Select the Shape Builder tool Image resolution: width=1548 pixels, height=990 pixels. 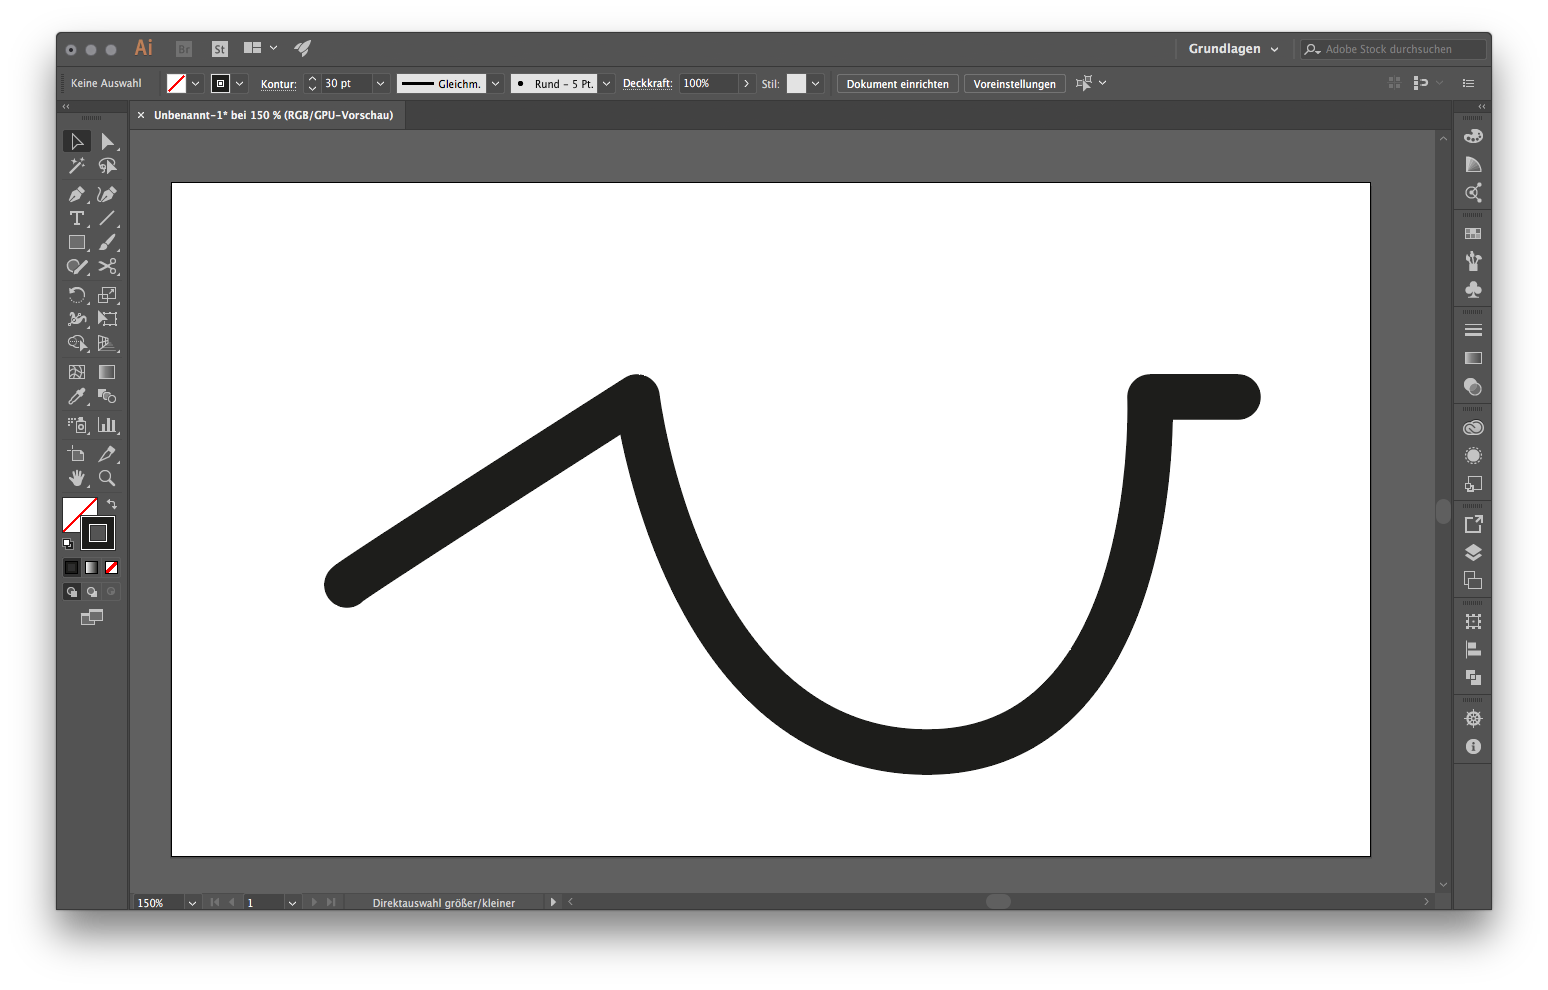[x=77, y=343]
